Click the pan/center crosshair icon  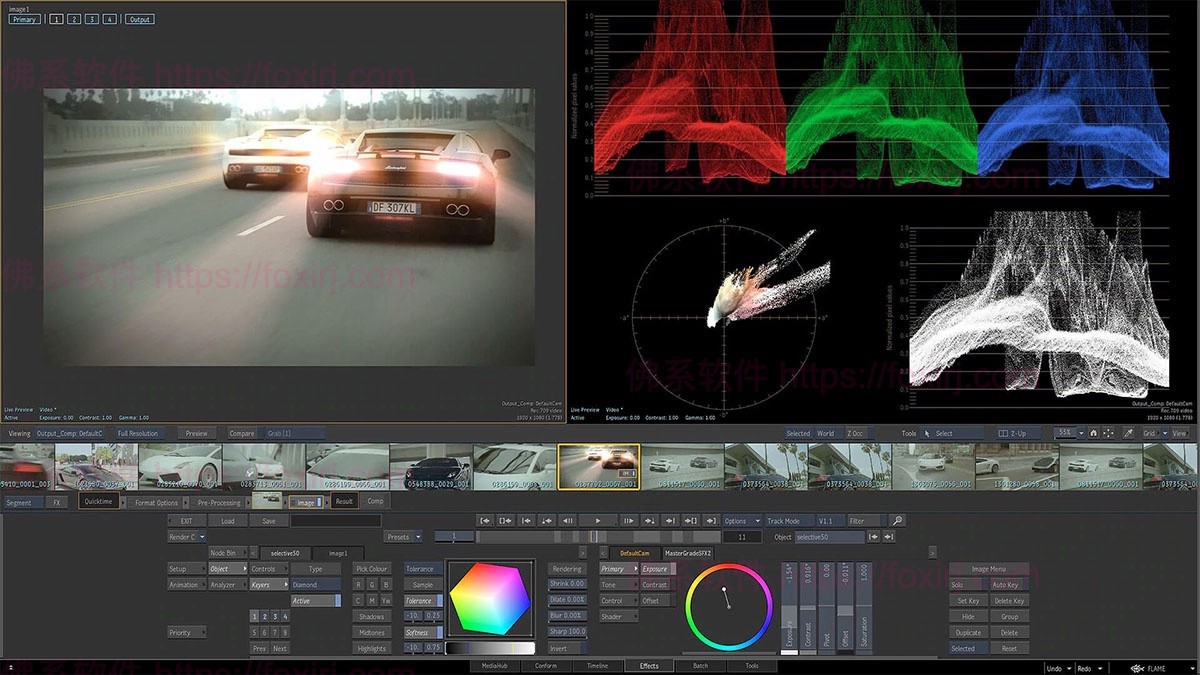pos(1109,433)
